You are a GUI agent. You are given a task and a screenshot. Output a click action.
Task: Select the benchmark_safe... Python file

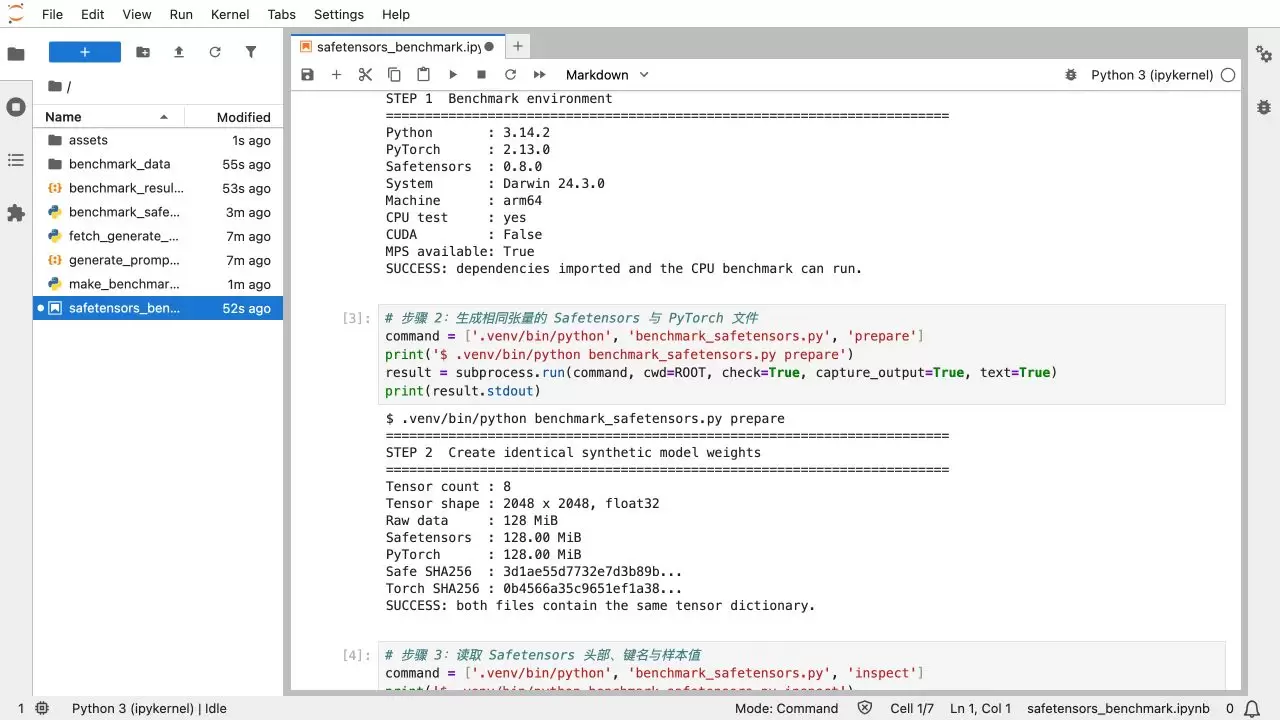(x=158, y=212)
